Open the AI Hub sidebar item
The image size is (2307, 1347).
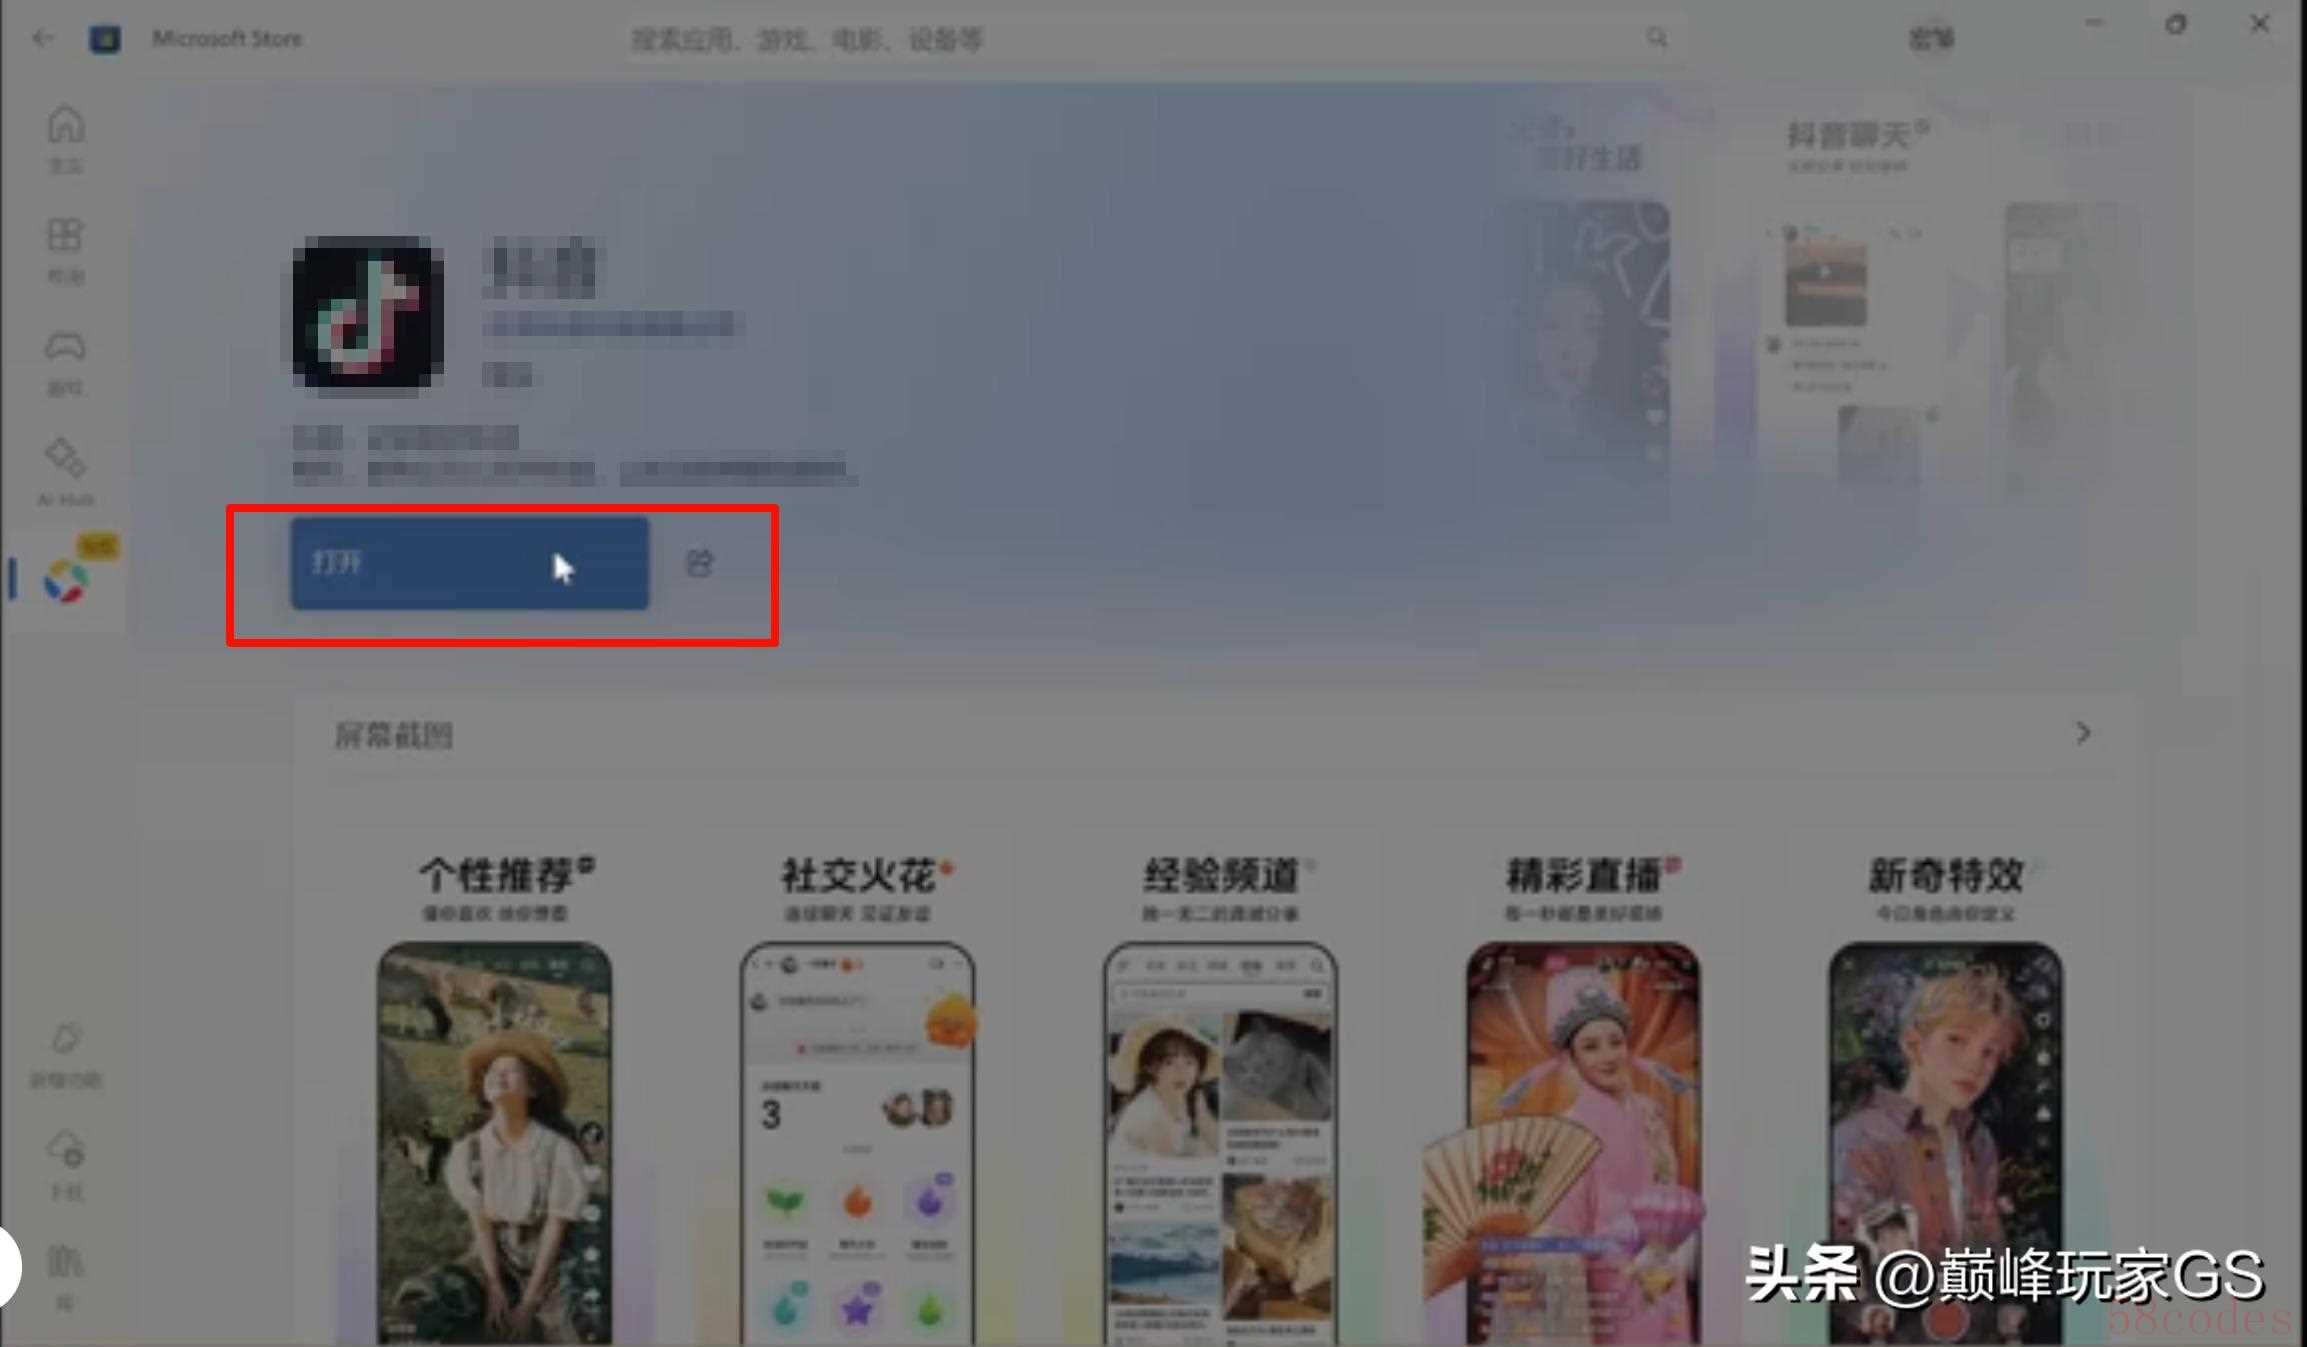65,473
